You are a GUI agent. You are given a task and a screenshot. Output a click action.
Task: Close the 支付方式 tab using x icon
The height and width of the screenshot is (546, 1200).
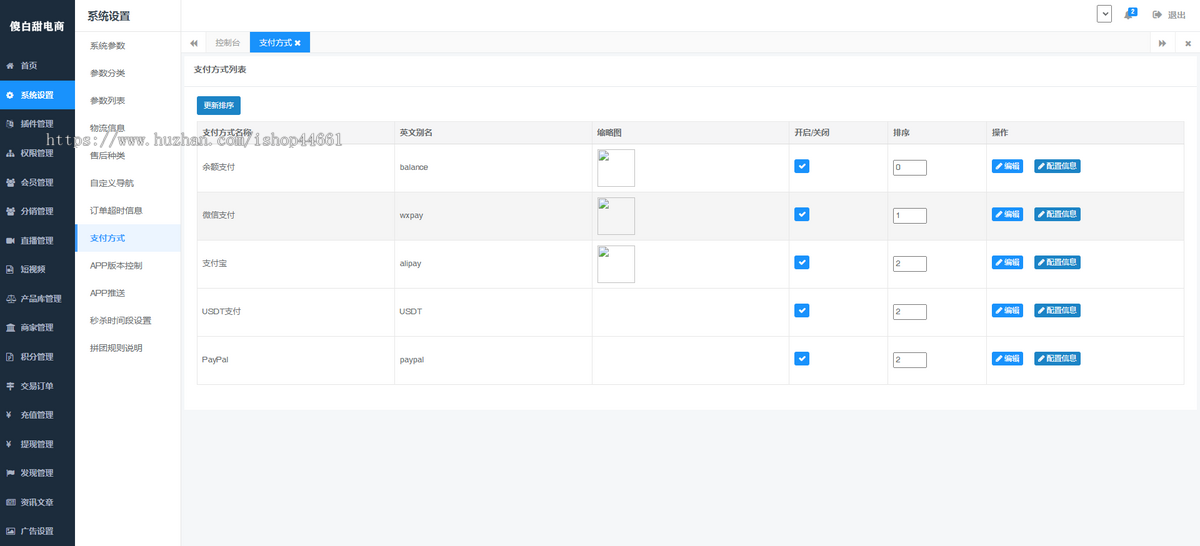297,43
